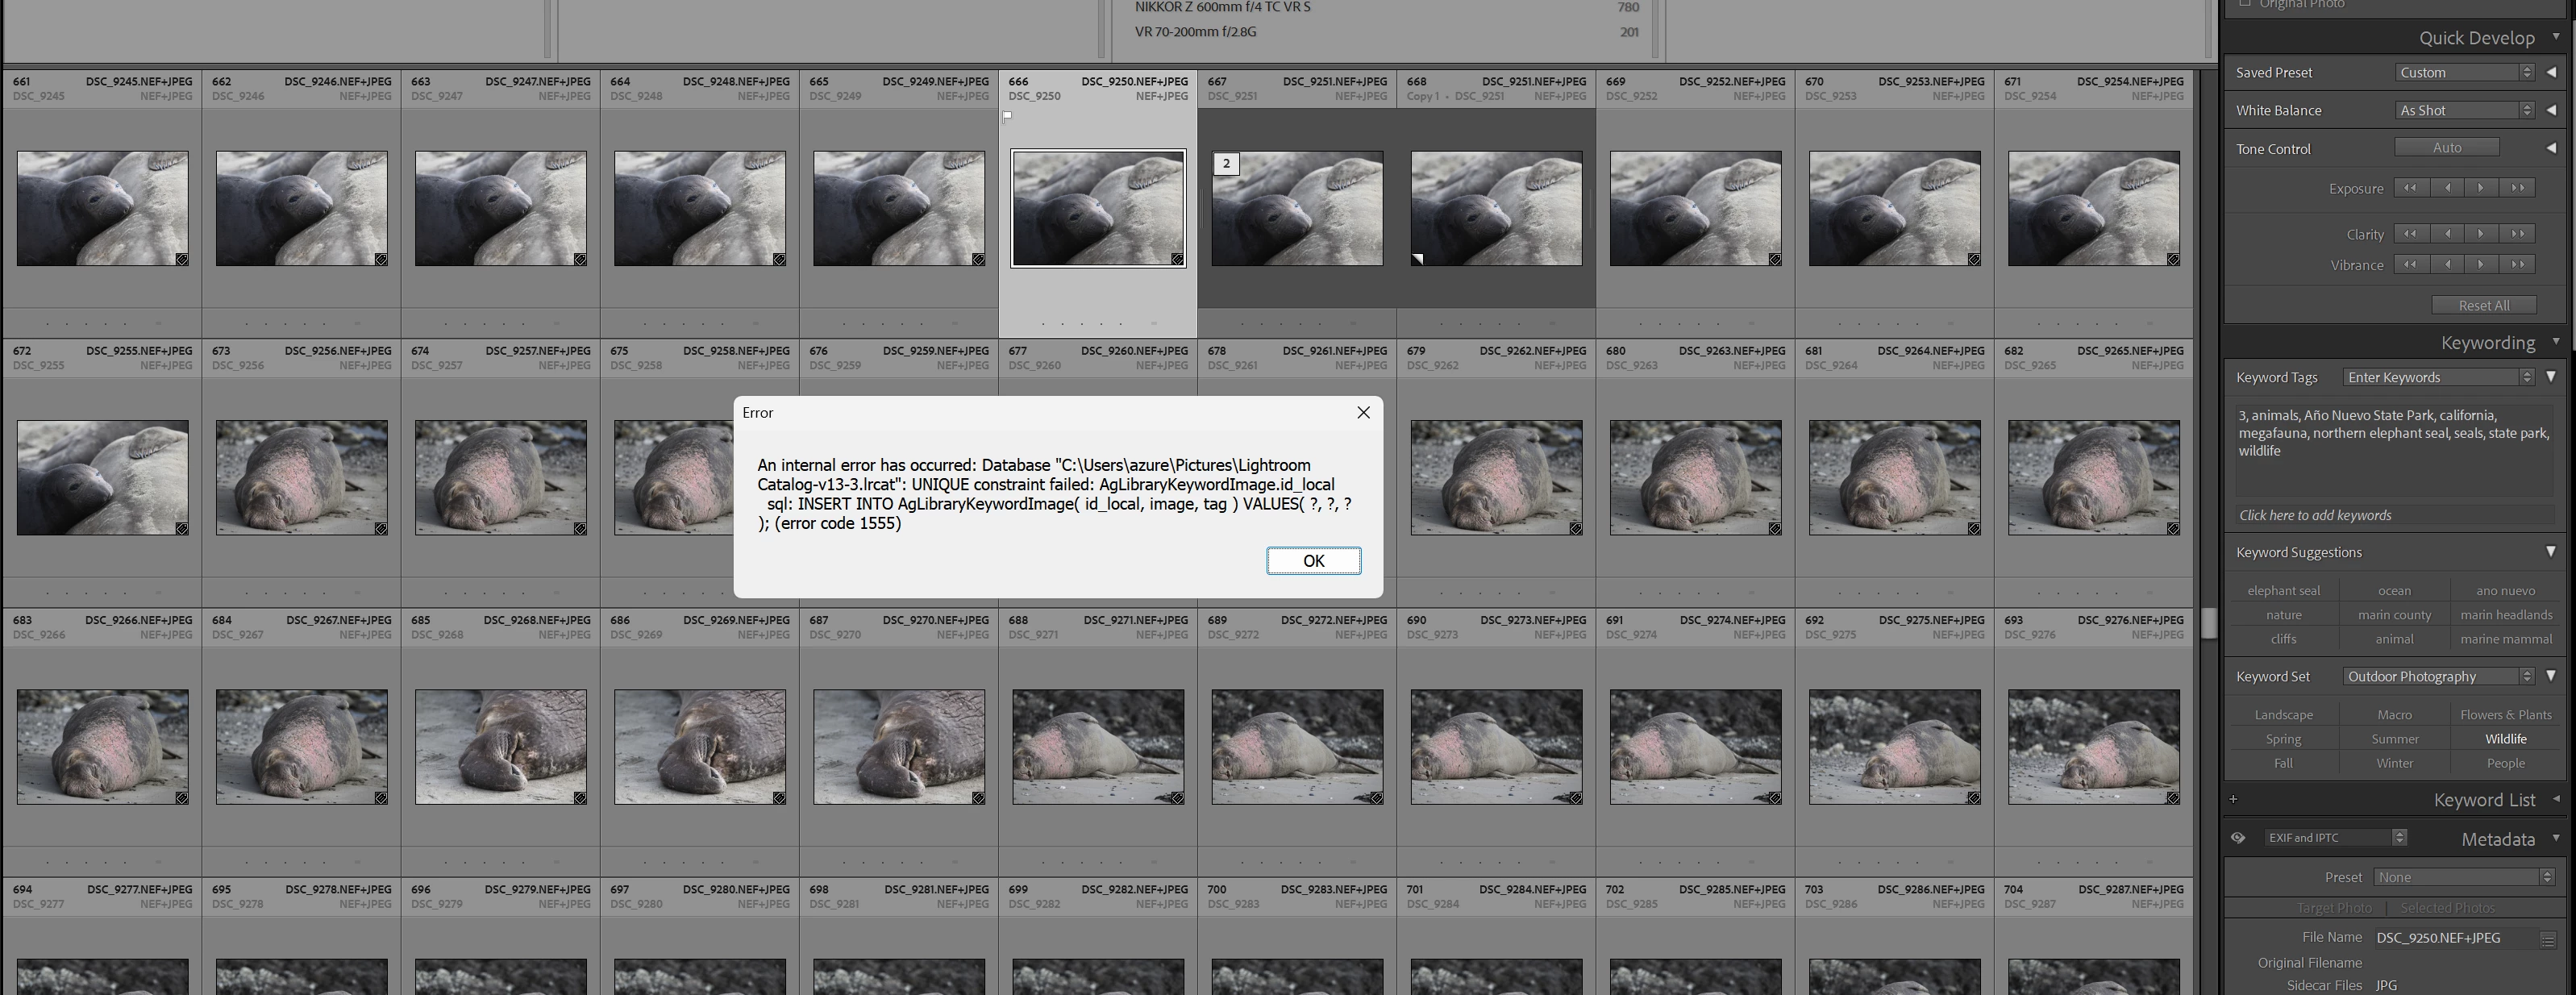Viewport: 2576px width, 995px height.
Task: Click the metadata badge on the DSC_9245 thumbnail
Action: pyautogui.click(x=182, y=259)
